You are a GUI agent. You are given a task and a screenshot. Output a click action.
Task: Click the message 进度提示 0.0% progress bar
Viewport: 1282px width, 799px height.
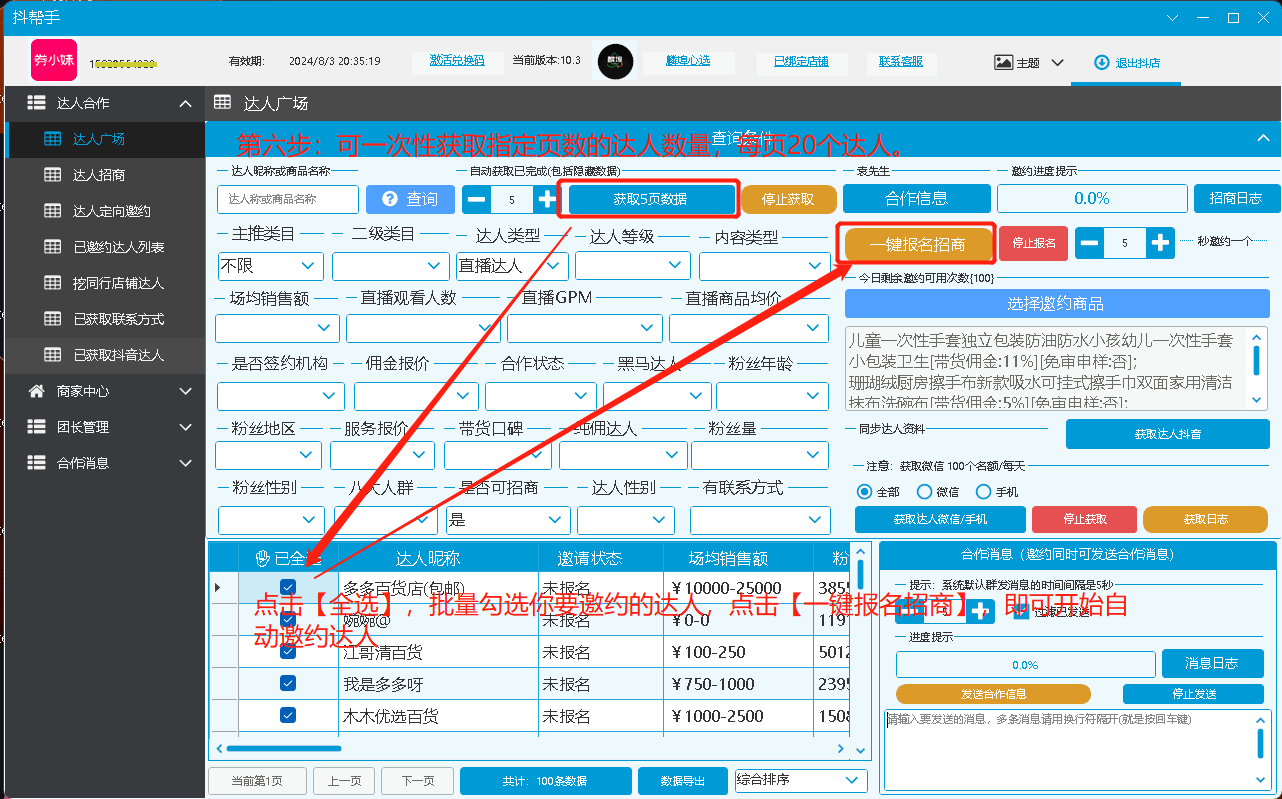click(1025, 664)
